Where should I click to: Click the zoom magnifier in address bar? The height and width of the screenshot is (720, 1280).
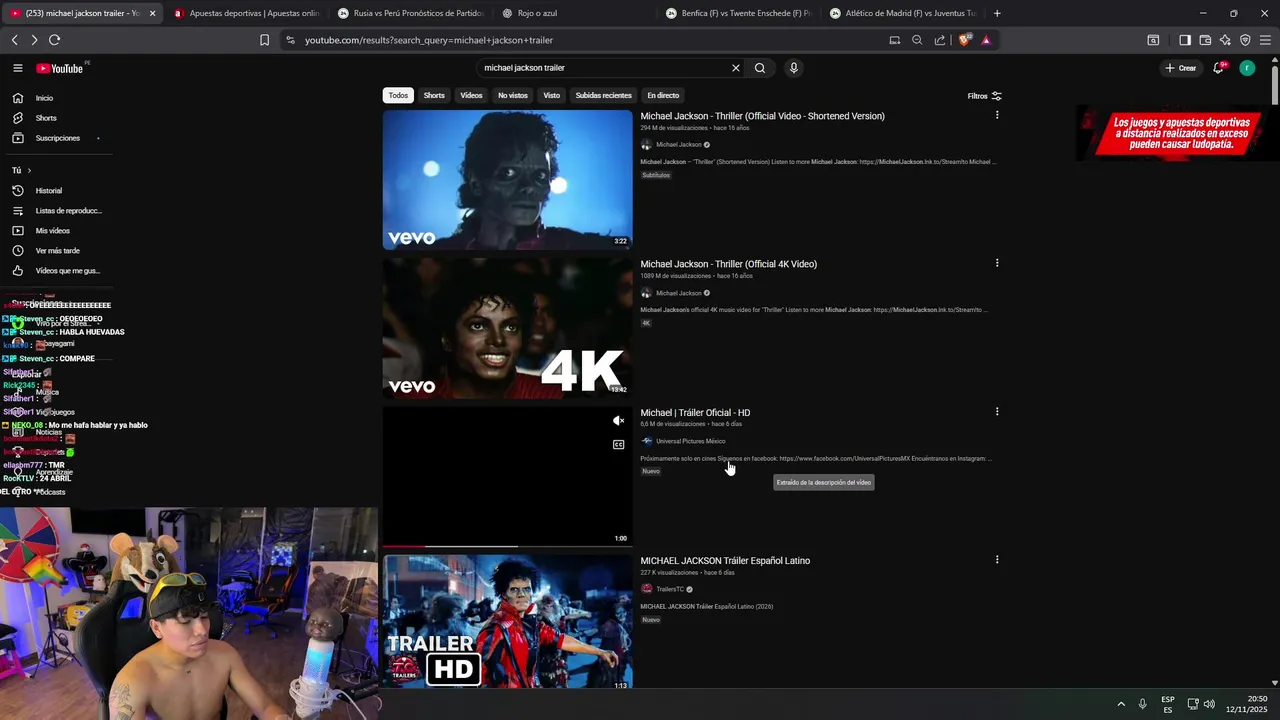[917, 40]
